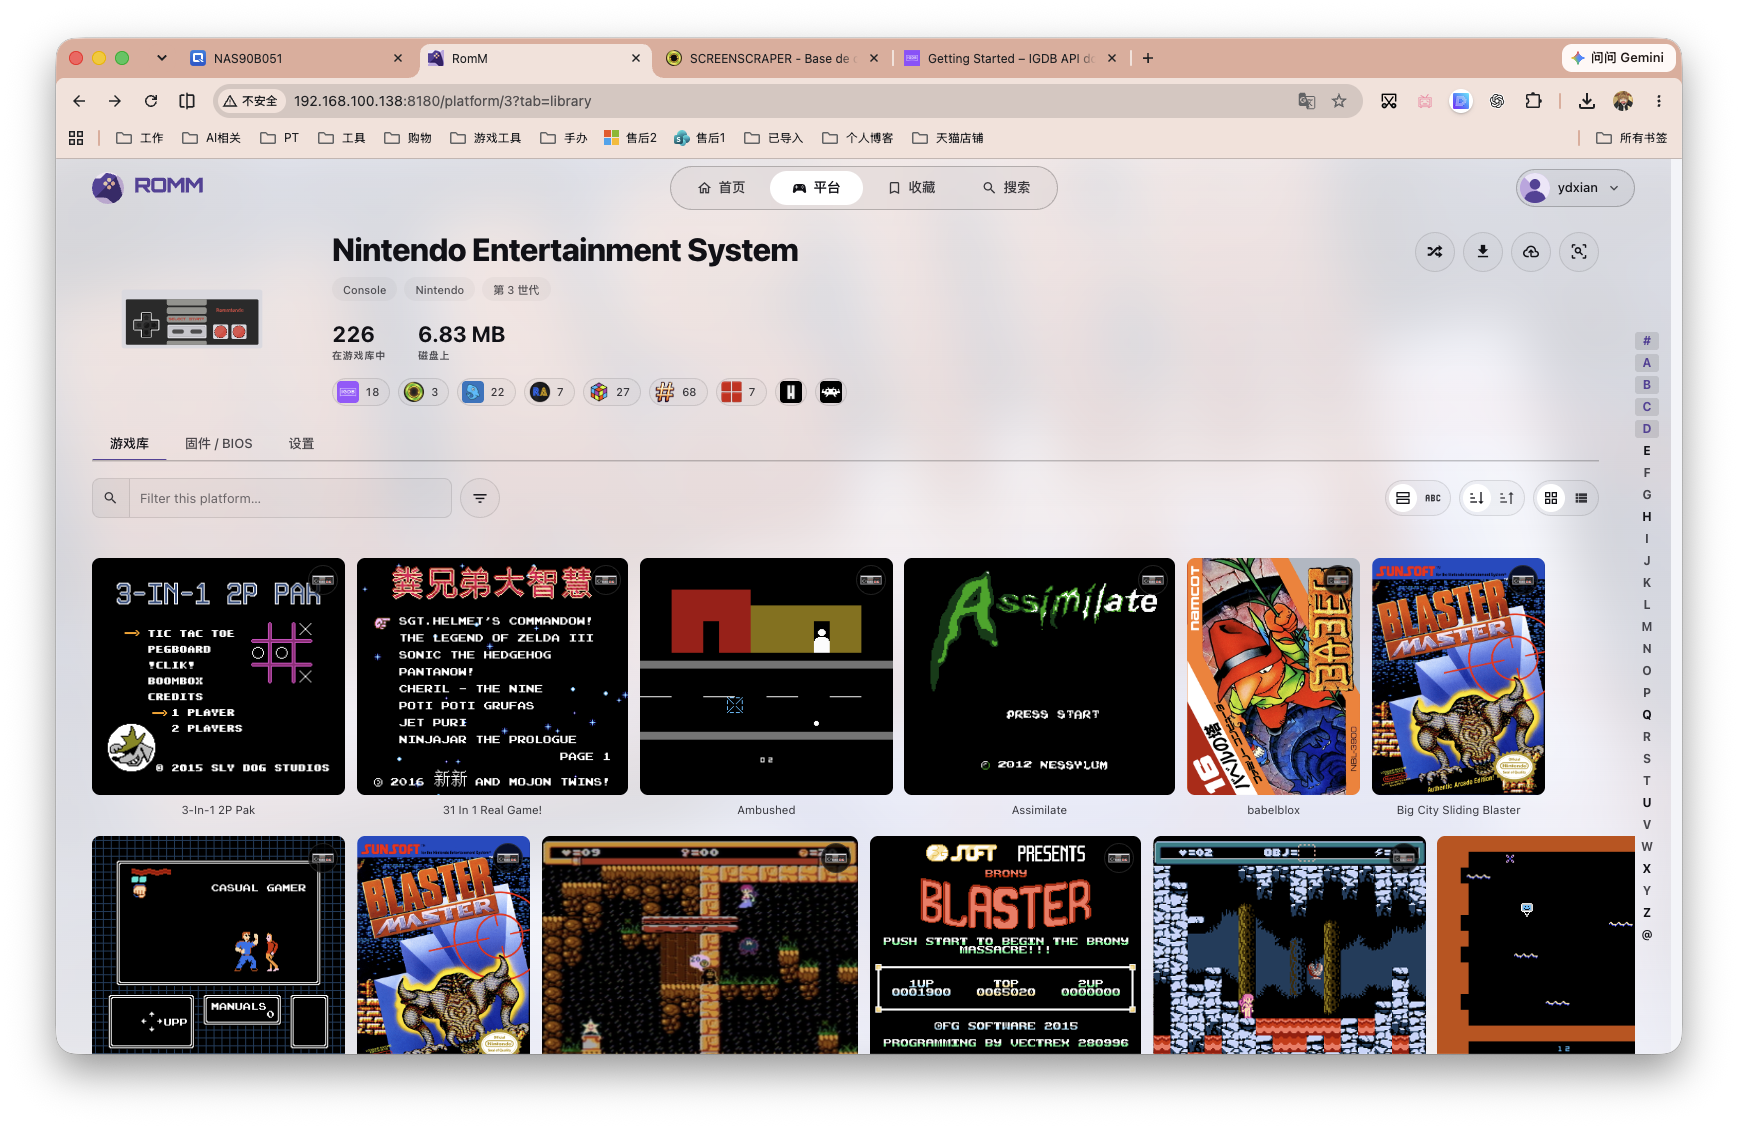
Task: Click the 第 3 世代 generation chip
Action: click(516, 290)
